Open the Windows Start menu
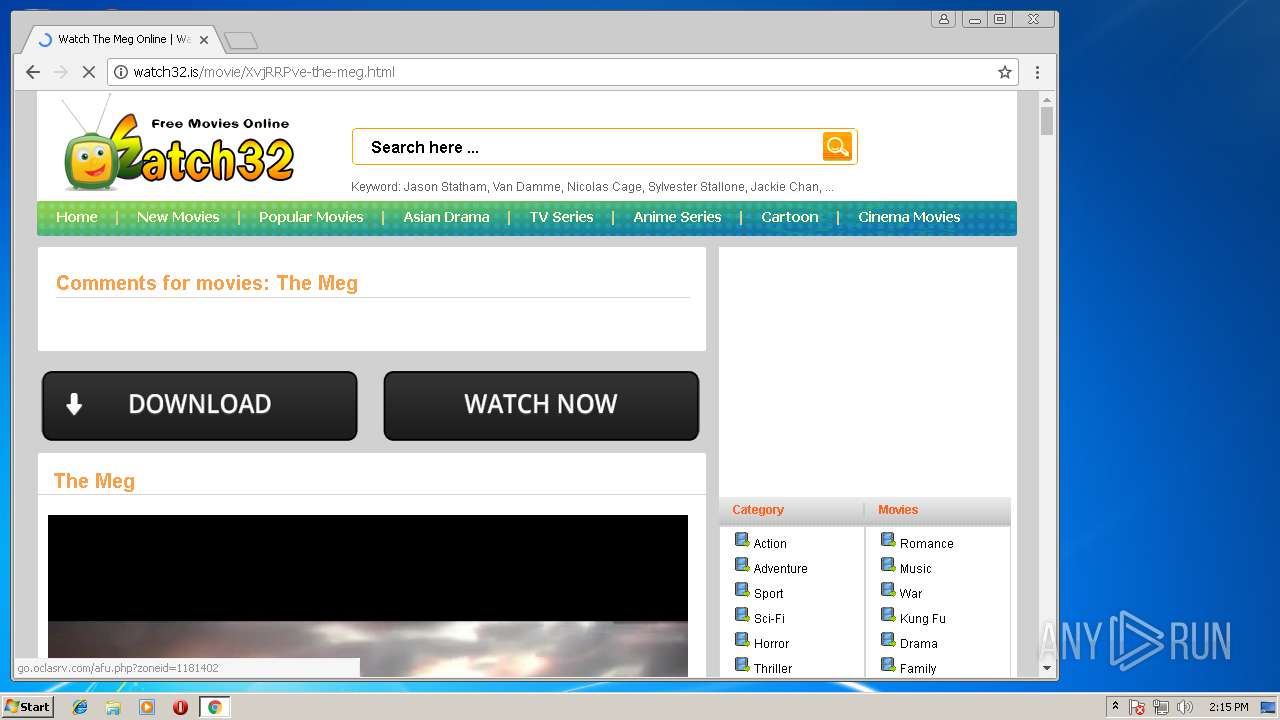 (x=27, y=707)
